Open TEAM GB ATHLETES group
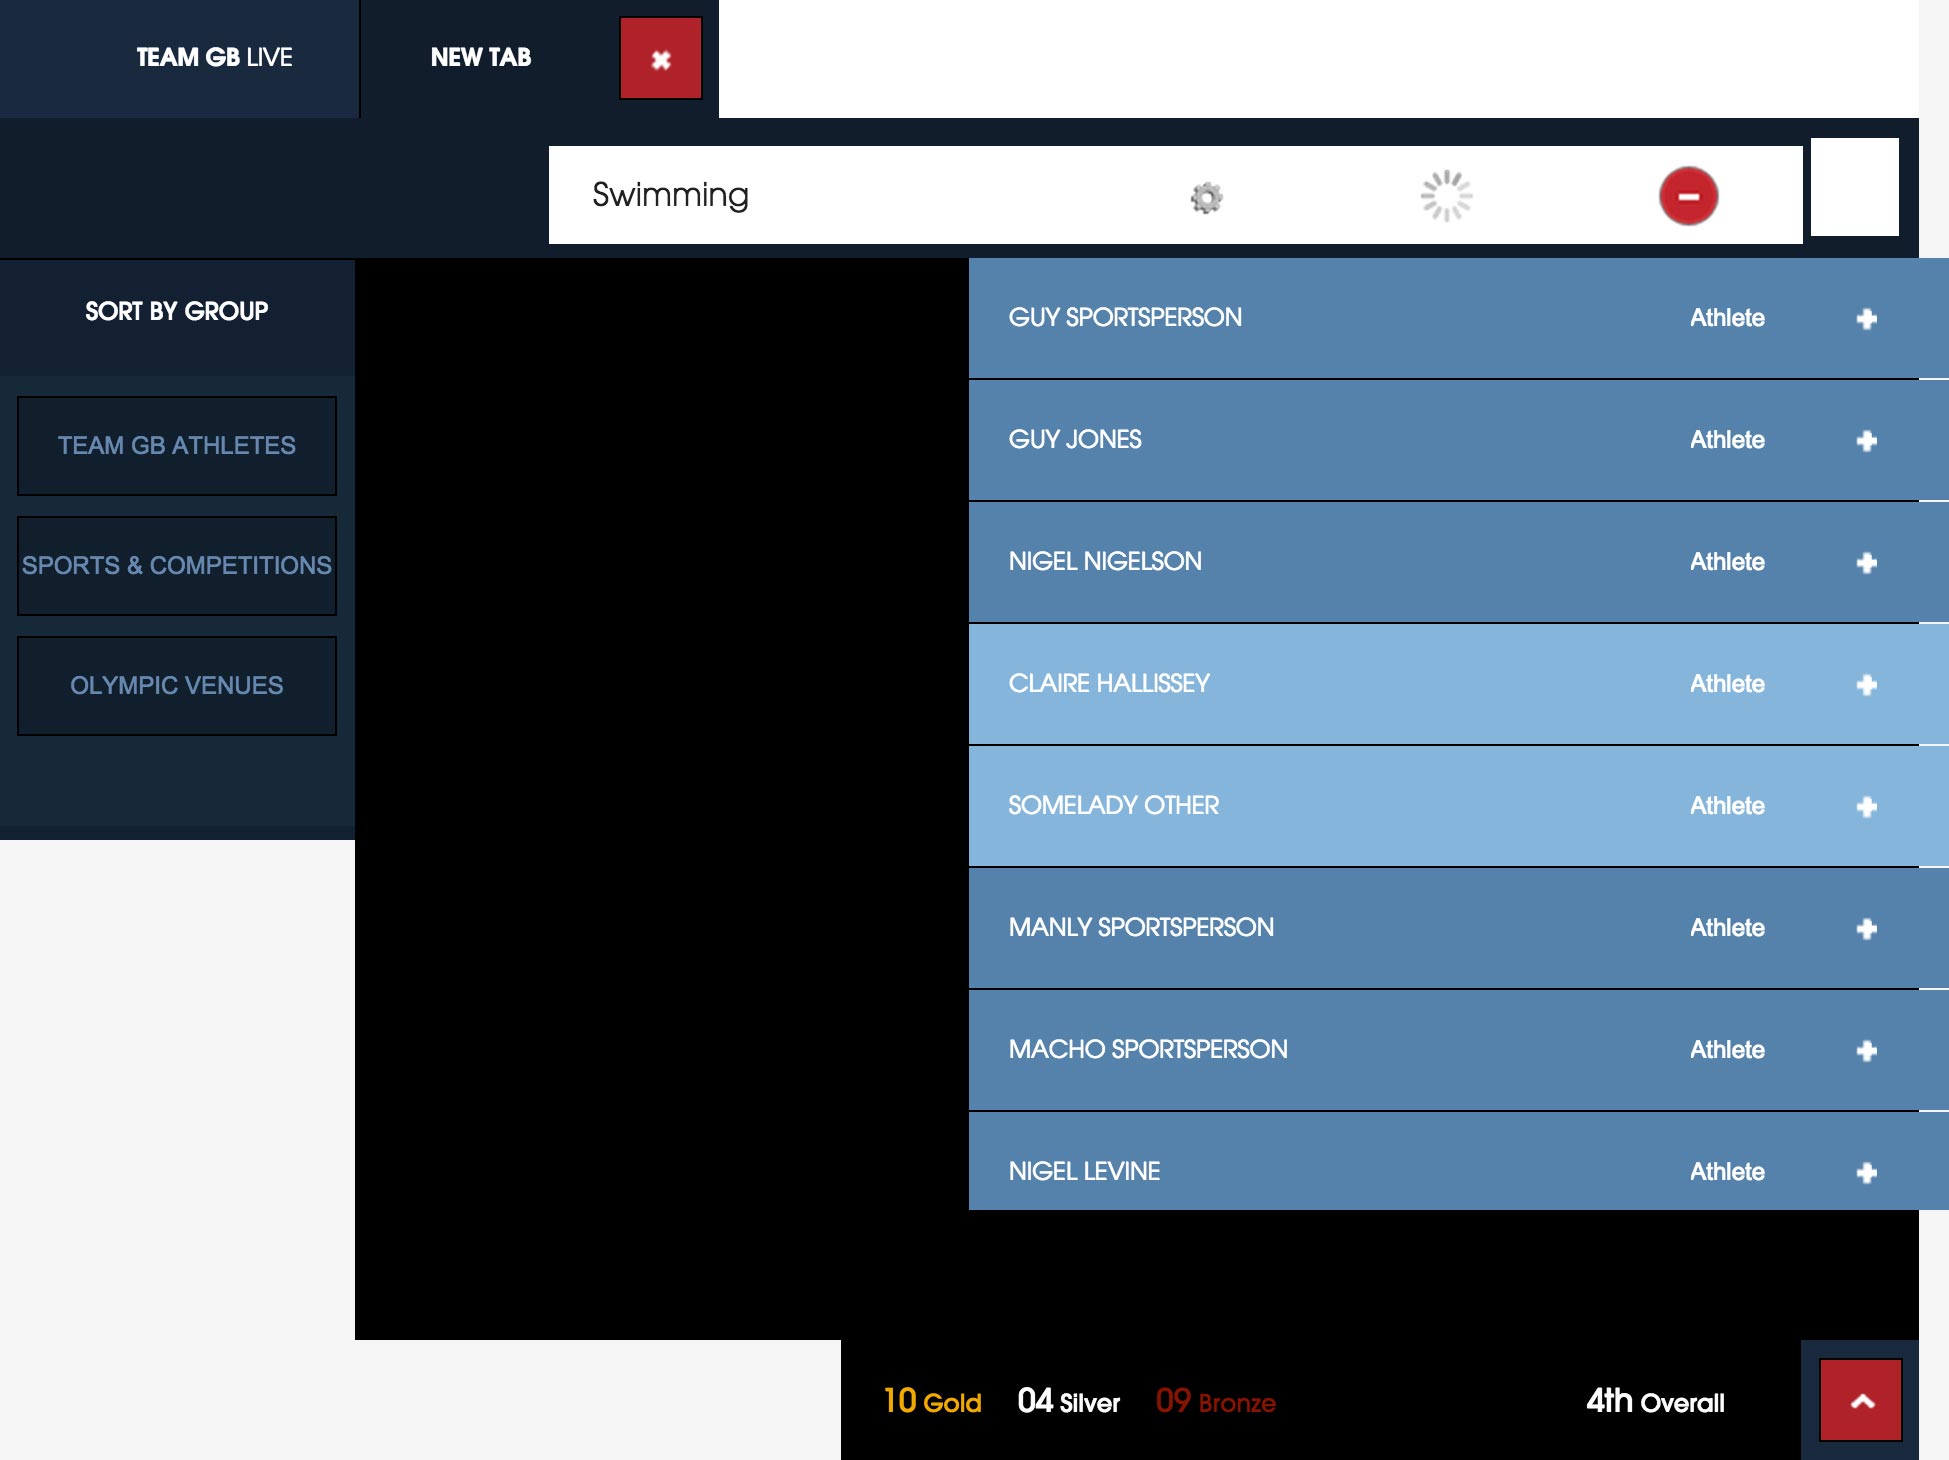This screenshot has height=1460, width=1949. (x=176, y=445)
